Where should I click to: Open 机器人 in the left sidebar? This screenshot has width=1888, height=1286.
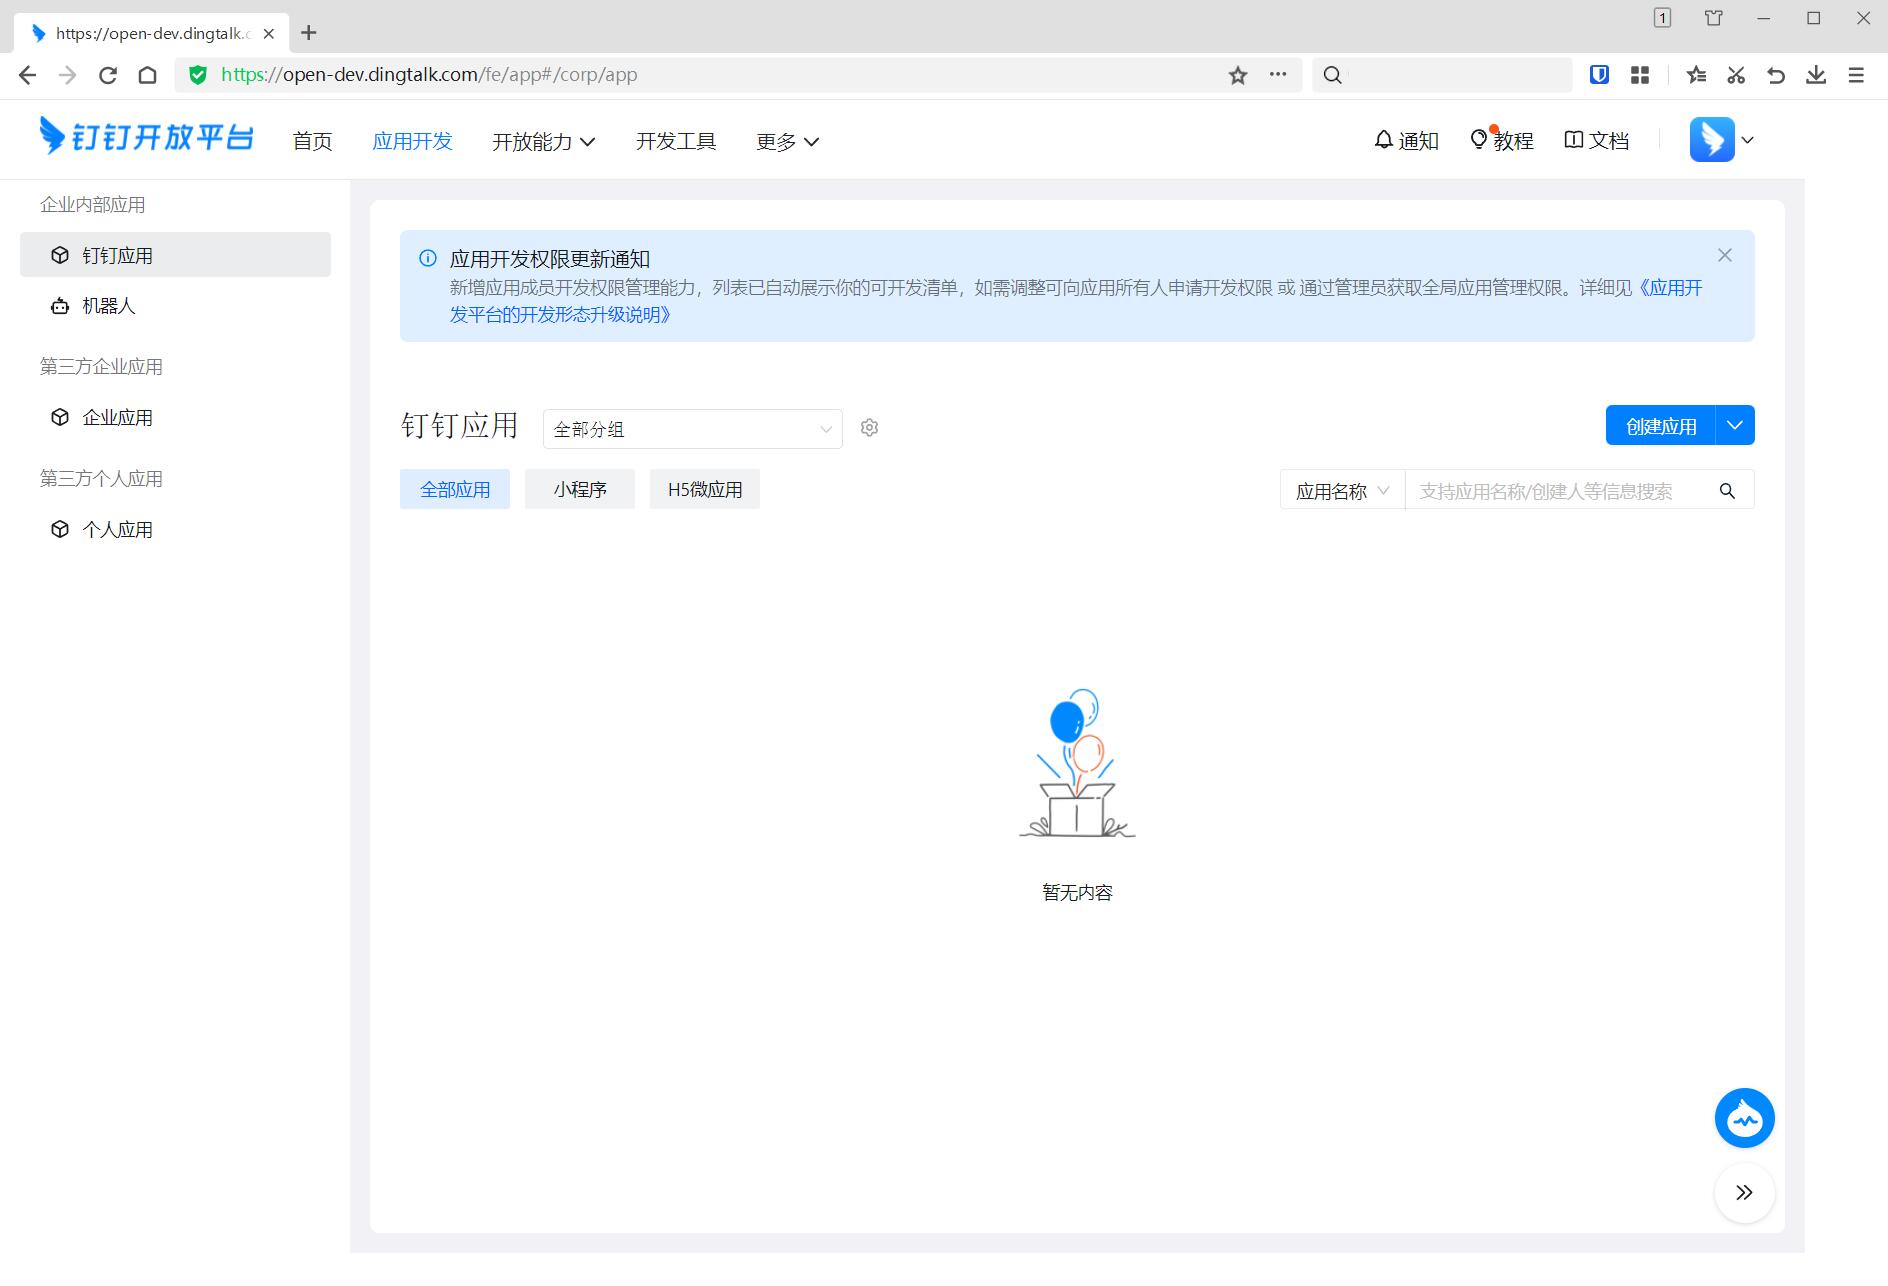(108, 306)
